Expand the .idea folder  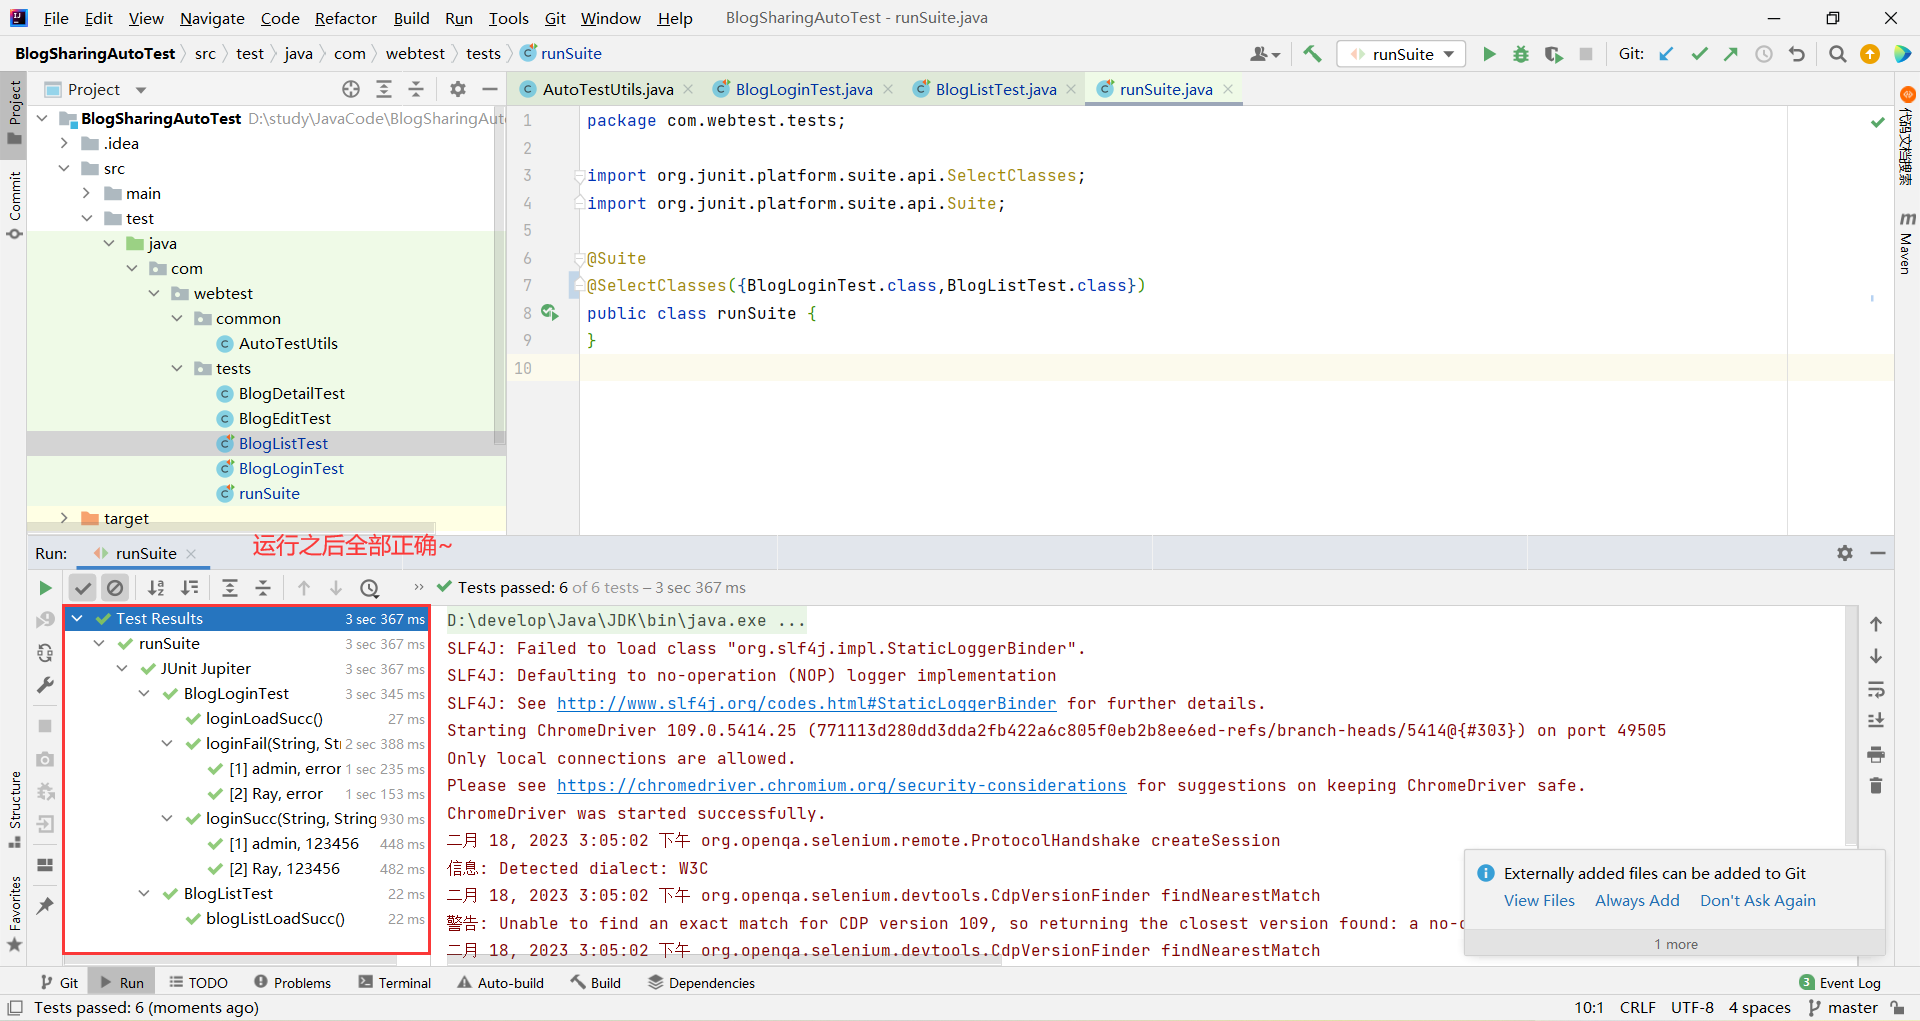pyautogui.click(x=64, y=143)
